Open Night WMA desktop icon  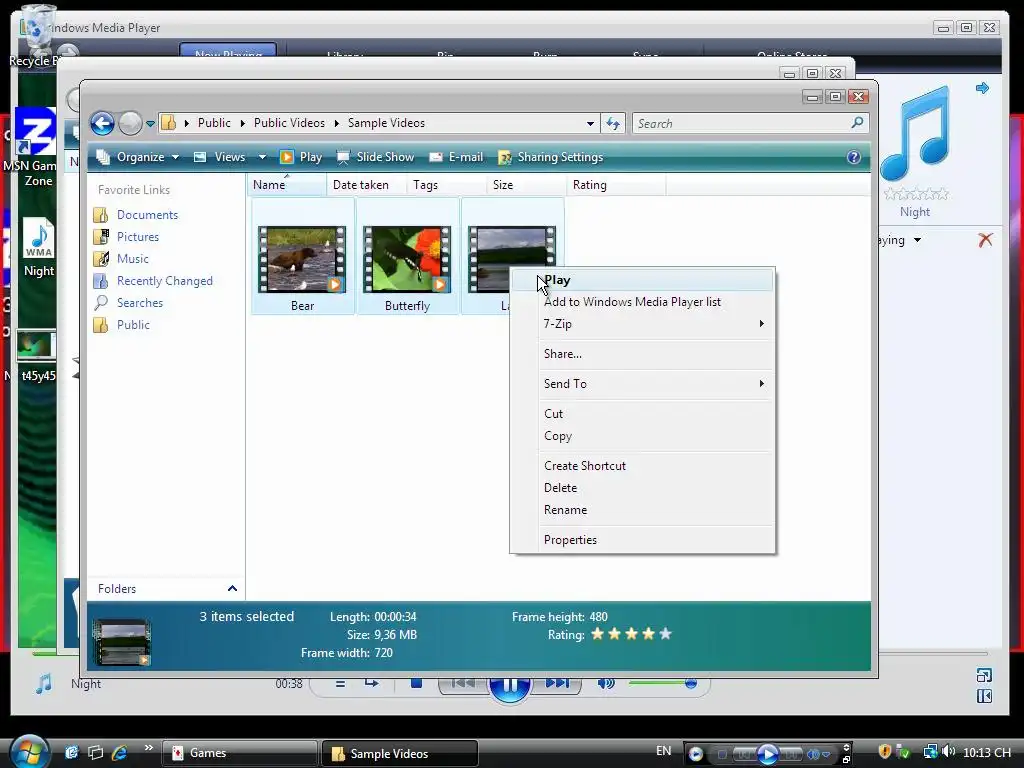tap(39, 248)
